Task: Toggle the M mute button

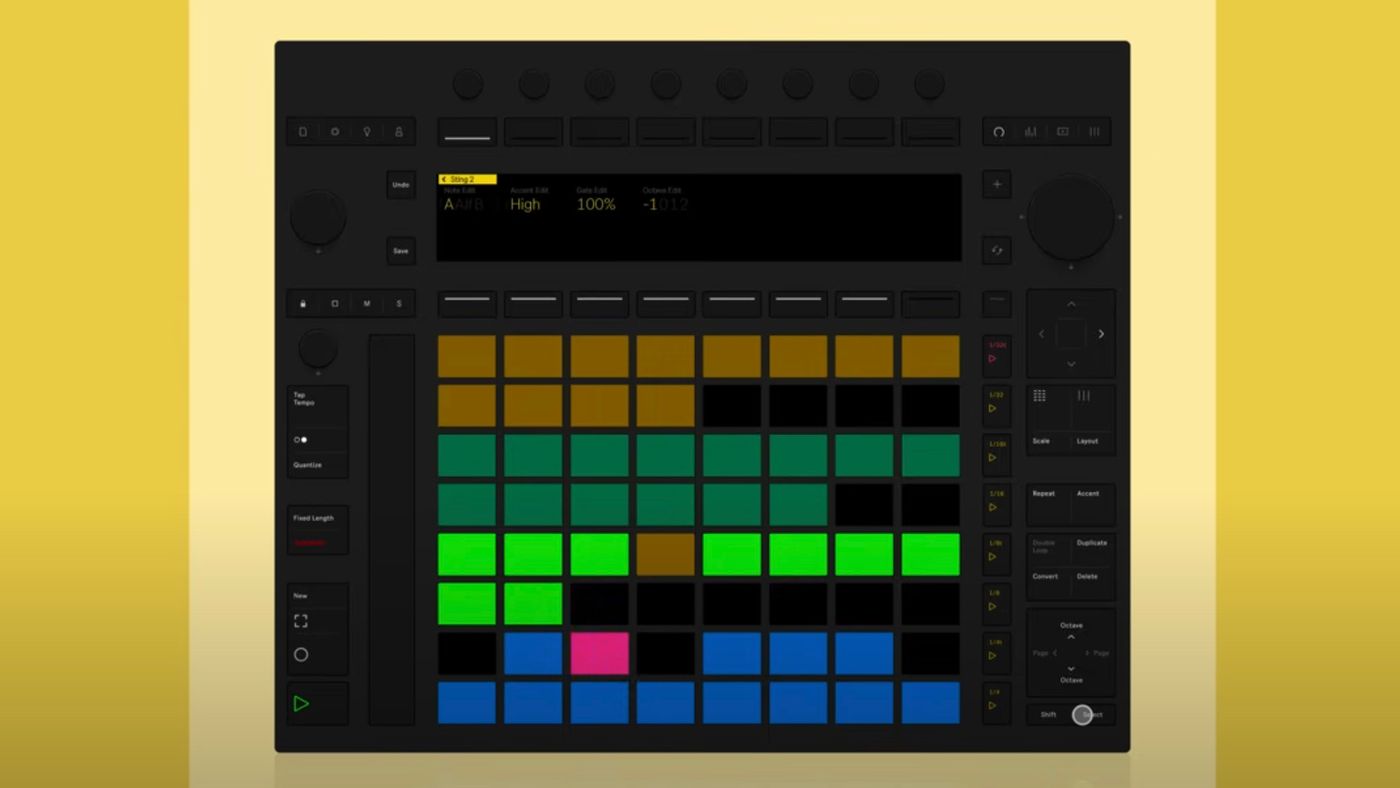Action: click(367, 304)
